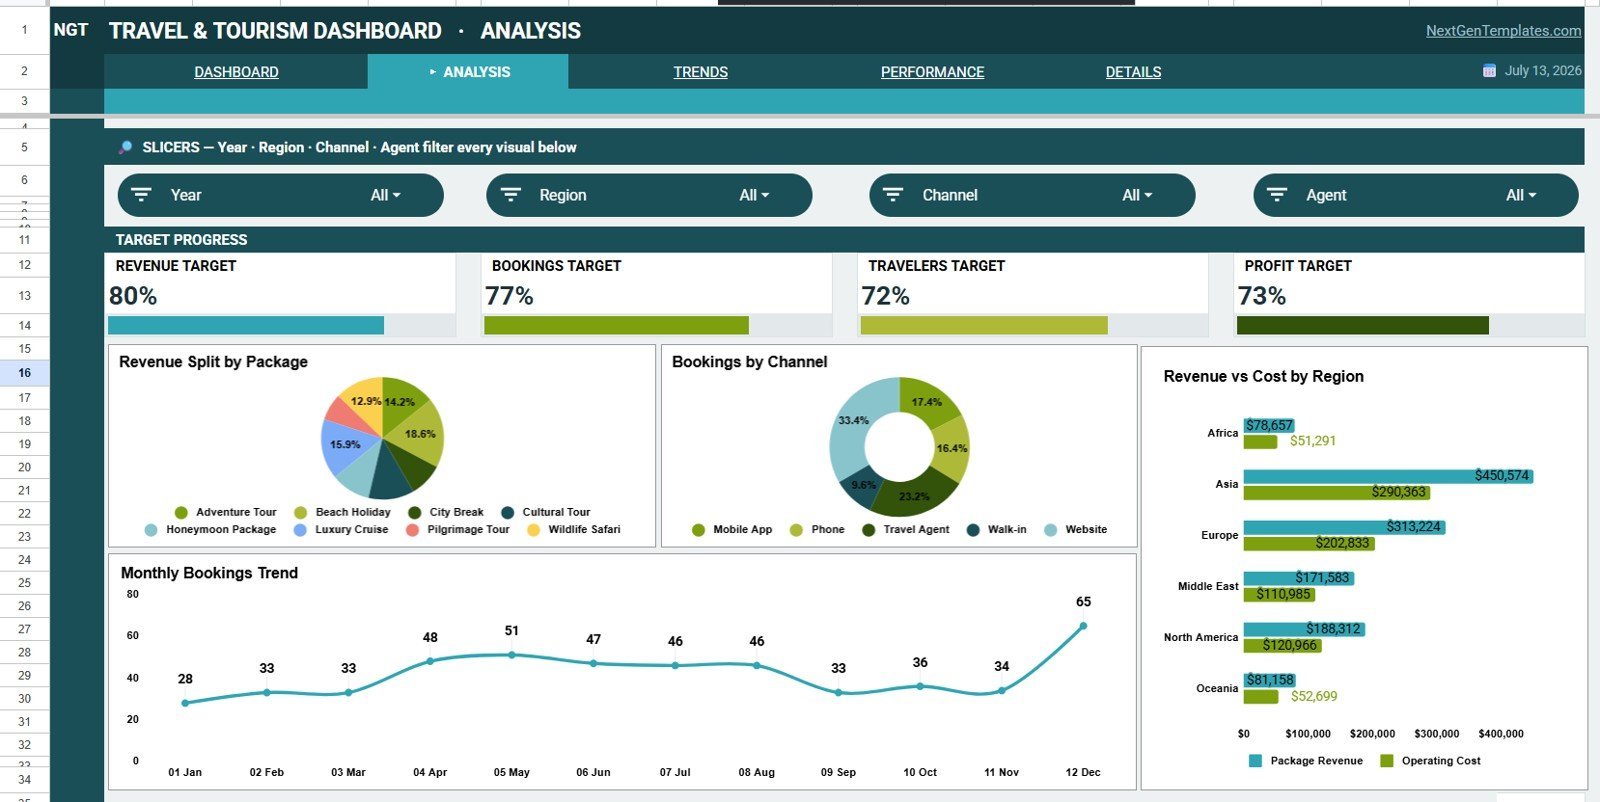Click the Pilgrimage Tour legend swatch
Image resolution: width=1600 pixels, height=802 pixels.
click(412, 530)
